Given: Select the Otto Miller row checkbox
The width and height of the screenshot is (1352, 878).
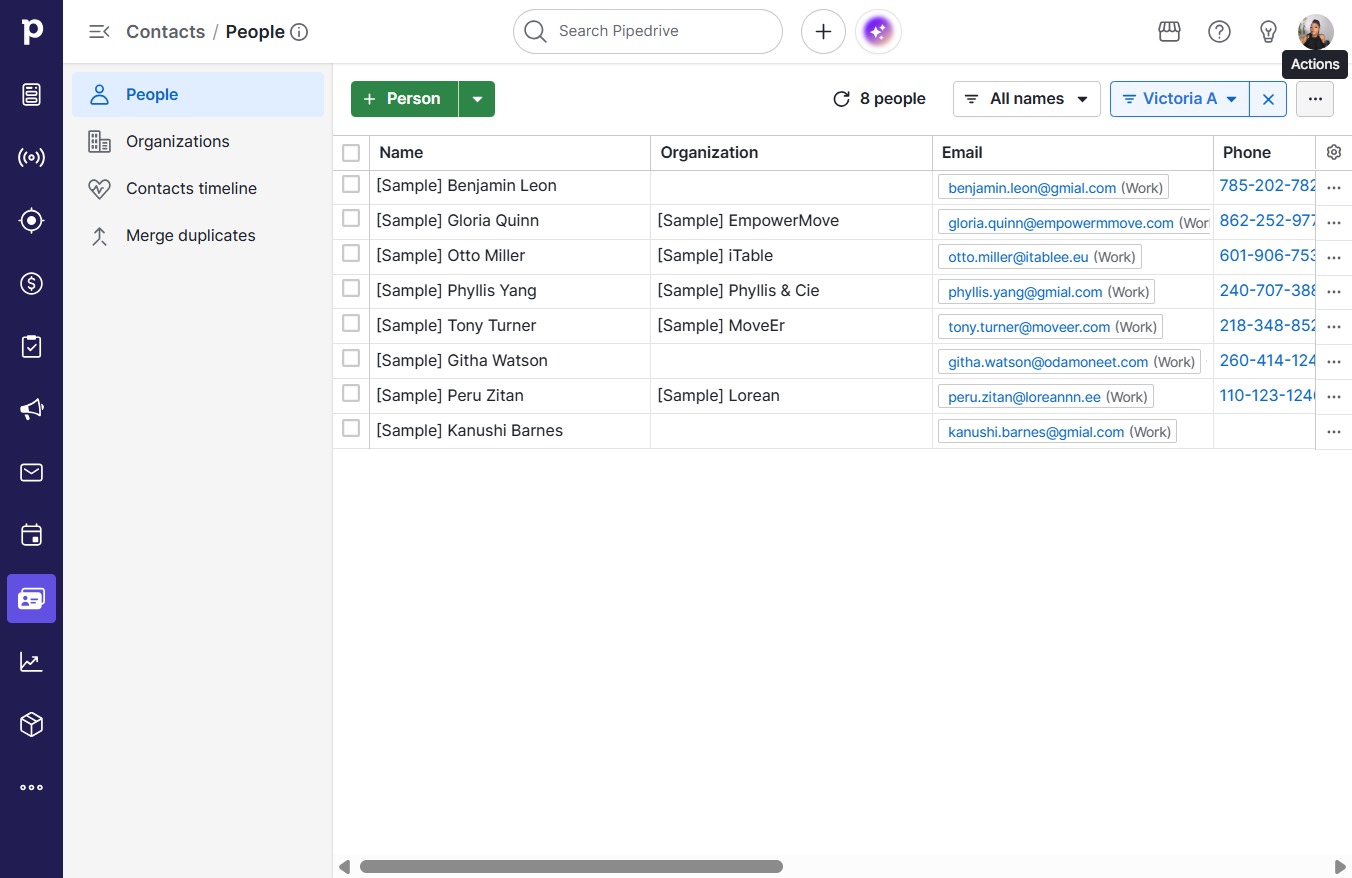Looking at the screenshot, I should tap(351, 253).
